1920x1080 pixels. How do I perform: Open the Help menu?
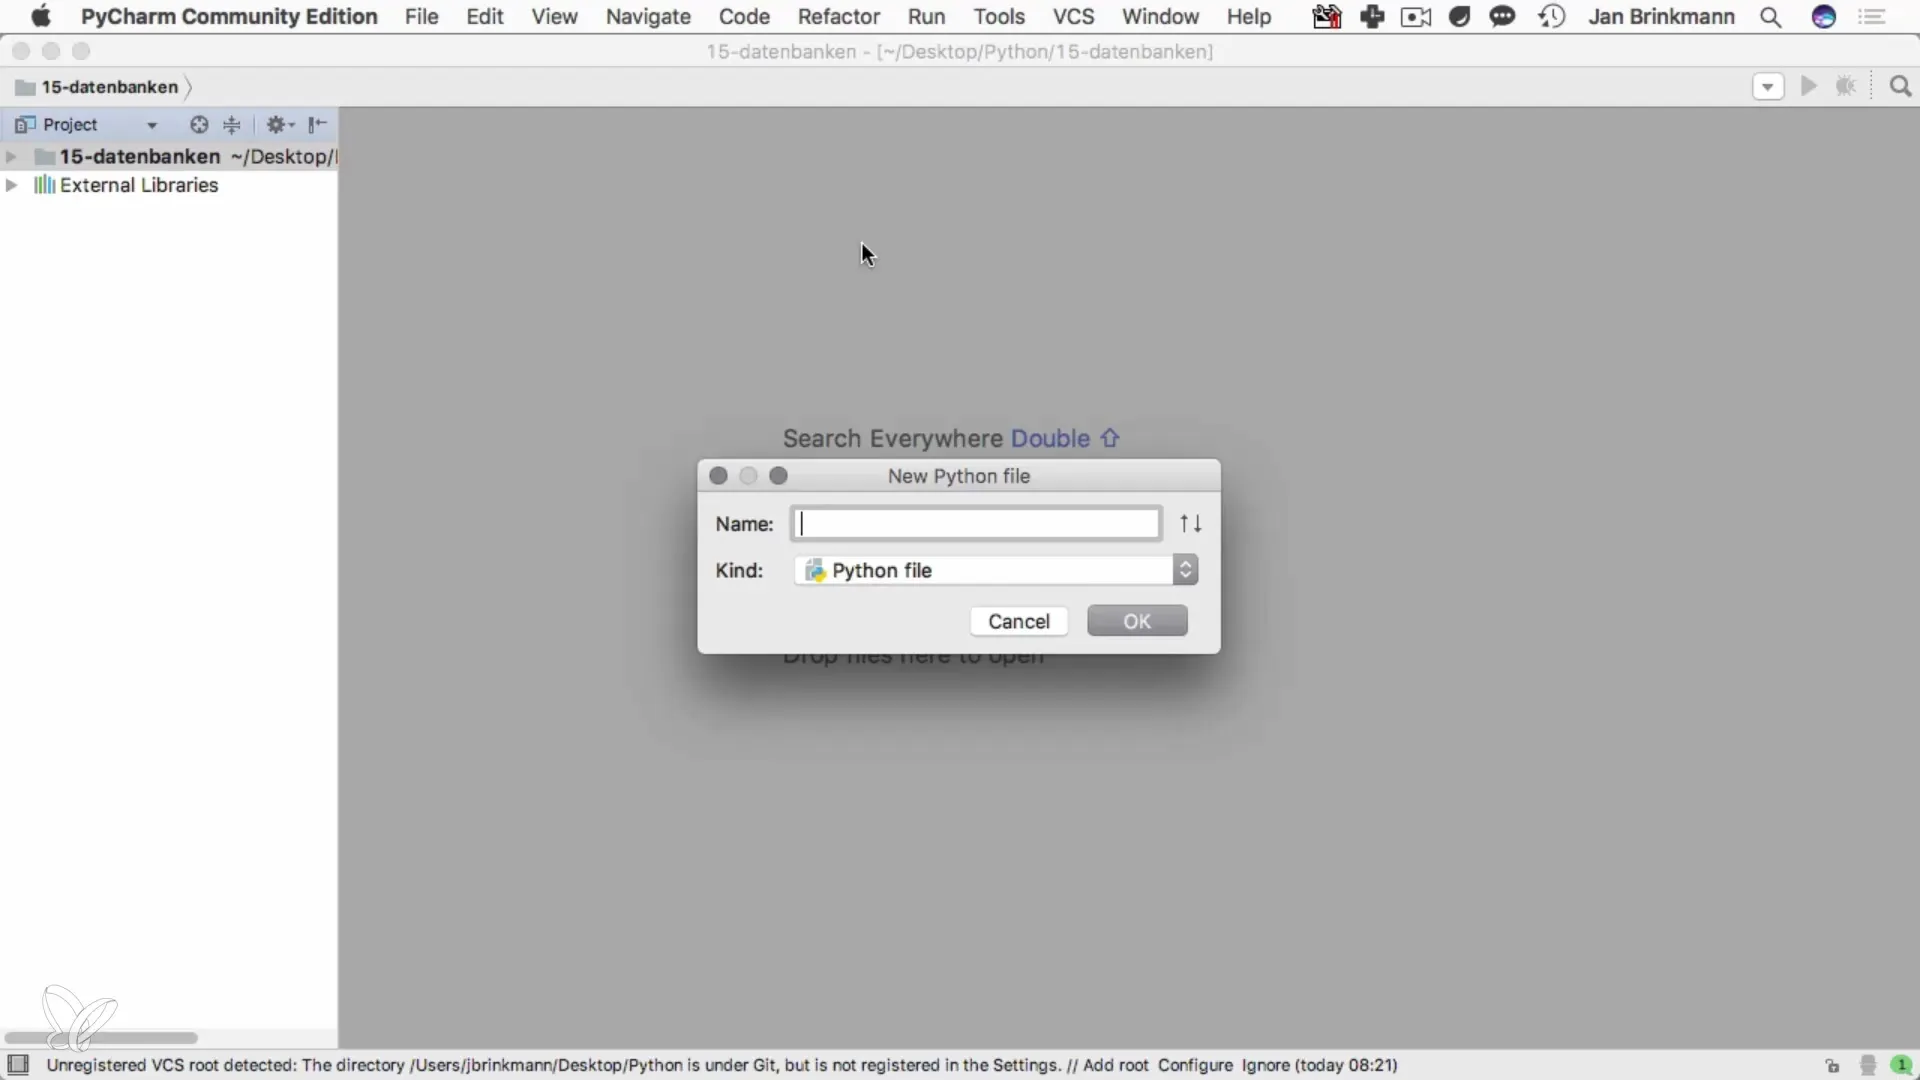(1249, 17)
